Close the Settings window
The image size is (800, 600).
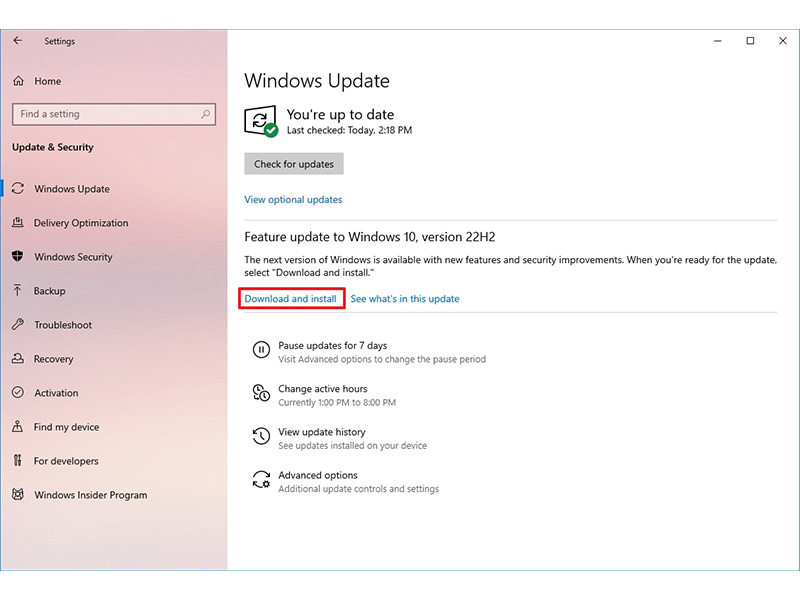pyautogui.click(x=783, y=41)
